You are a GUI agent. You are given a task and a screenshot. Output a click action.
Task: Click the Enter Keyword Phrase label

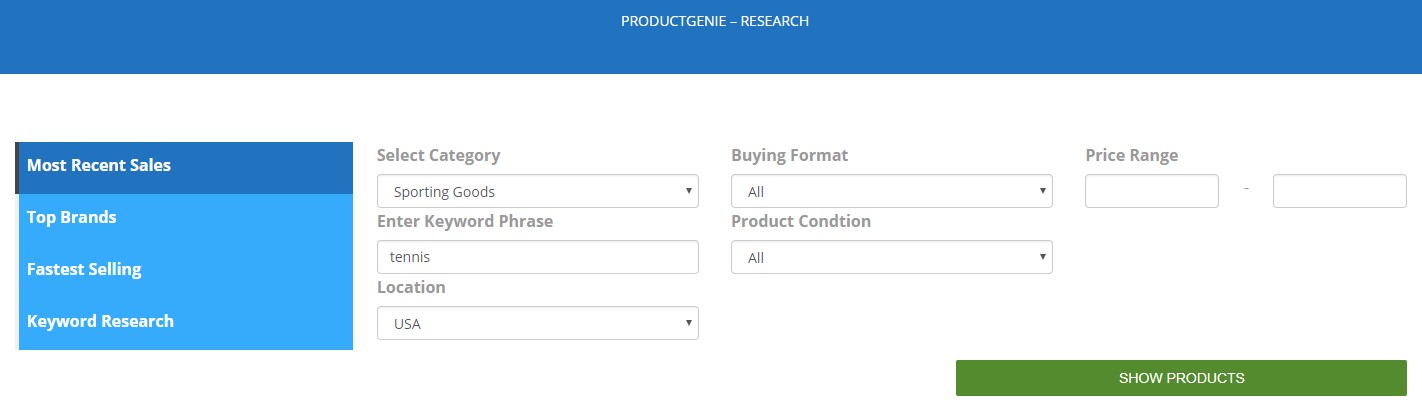point(464,222)
